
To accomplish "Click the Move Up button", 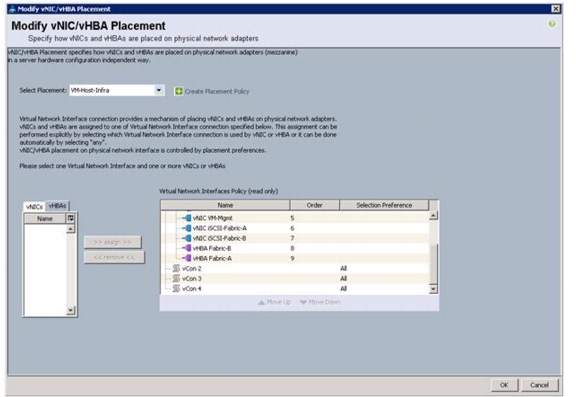I will 274,302.
